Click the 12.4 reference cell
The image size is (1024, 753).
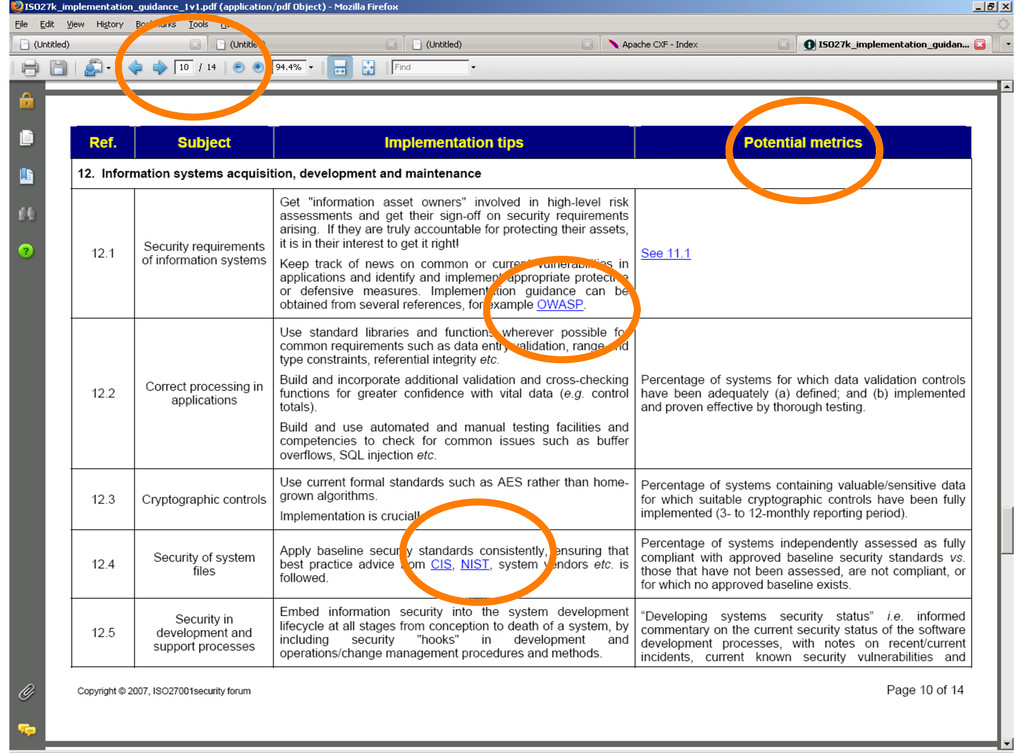(103, 564)
